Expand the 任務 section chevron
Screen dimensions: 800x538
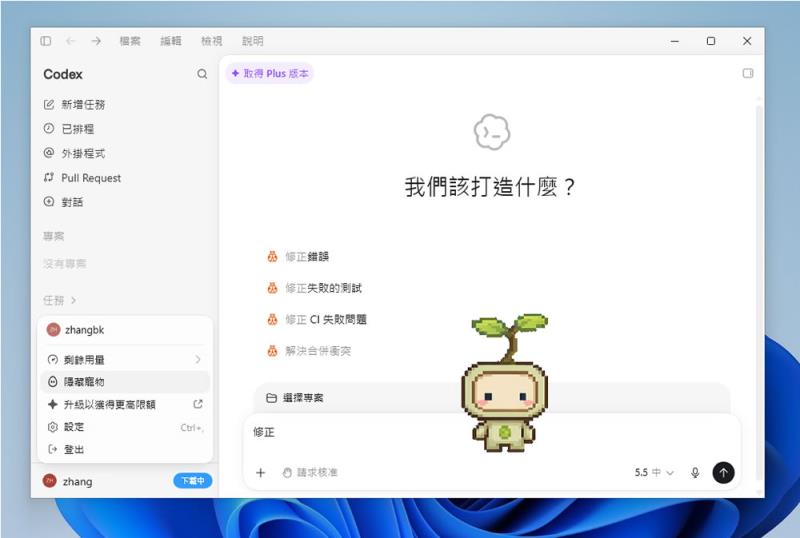[x=74, y=301]
